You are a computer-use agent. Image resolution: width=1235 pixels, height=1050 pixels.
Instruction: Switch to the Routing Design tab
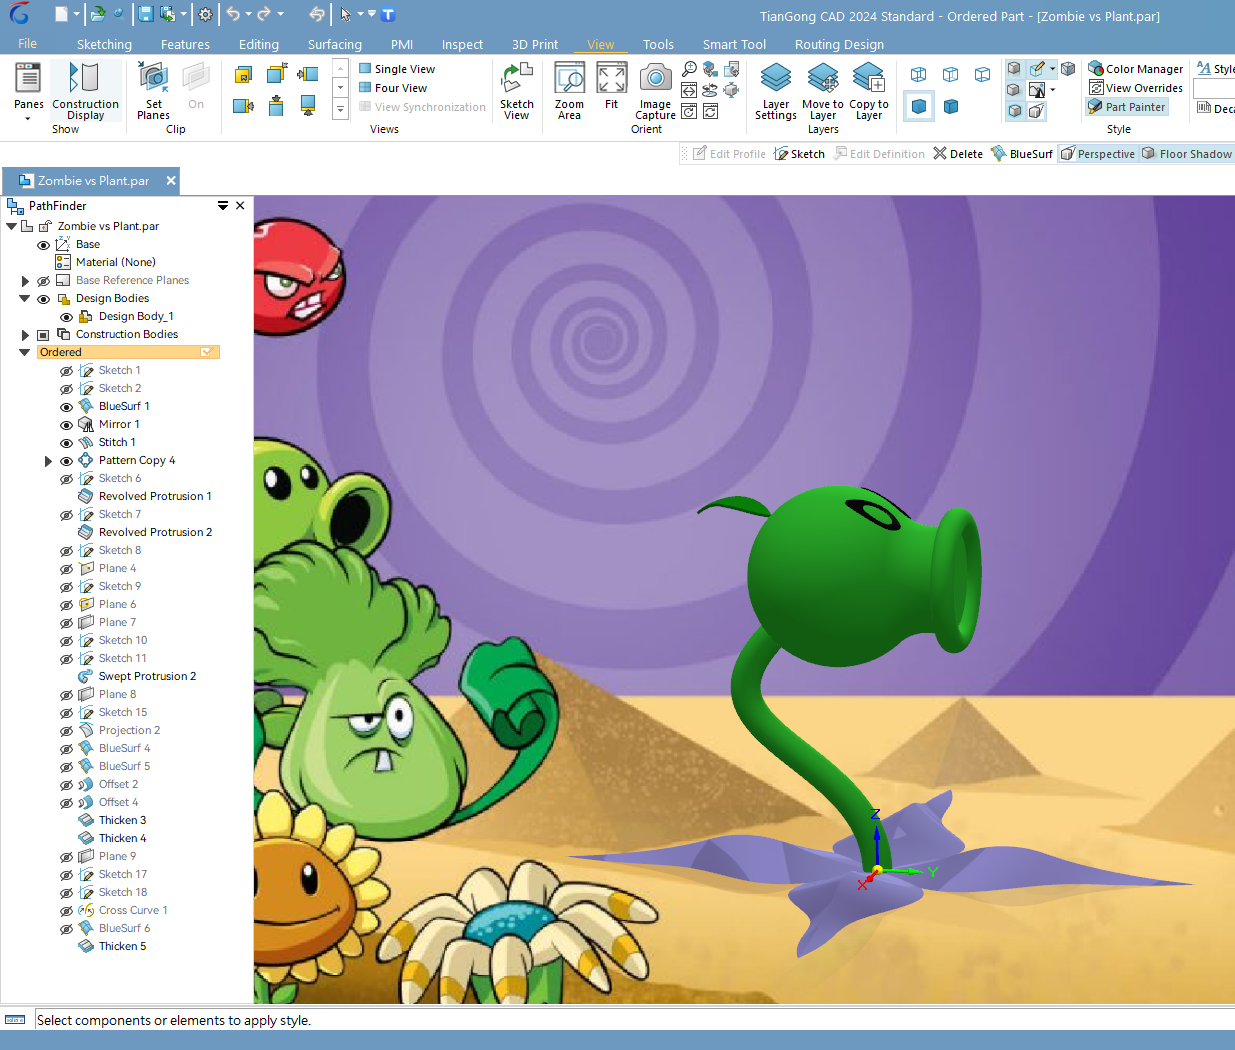point(839,44)
